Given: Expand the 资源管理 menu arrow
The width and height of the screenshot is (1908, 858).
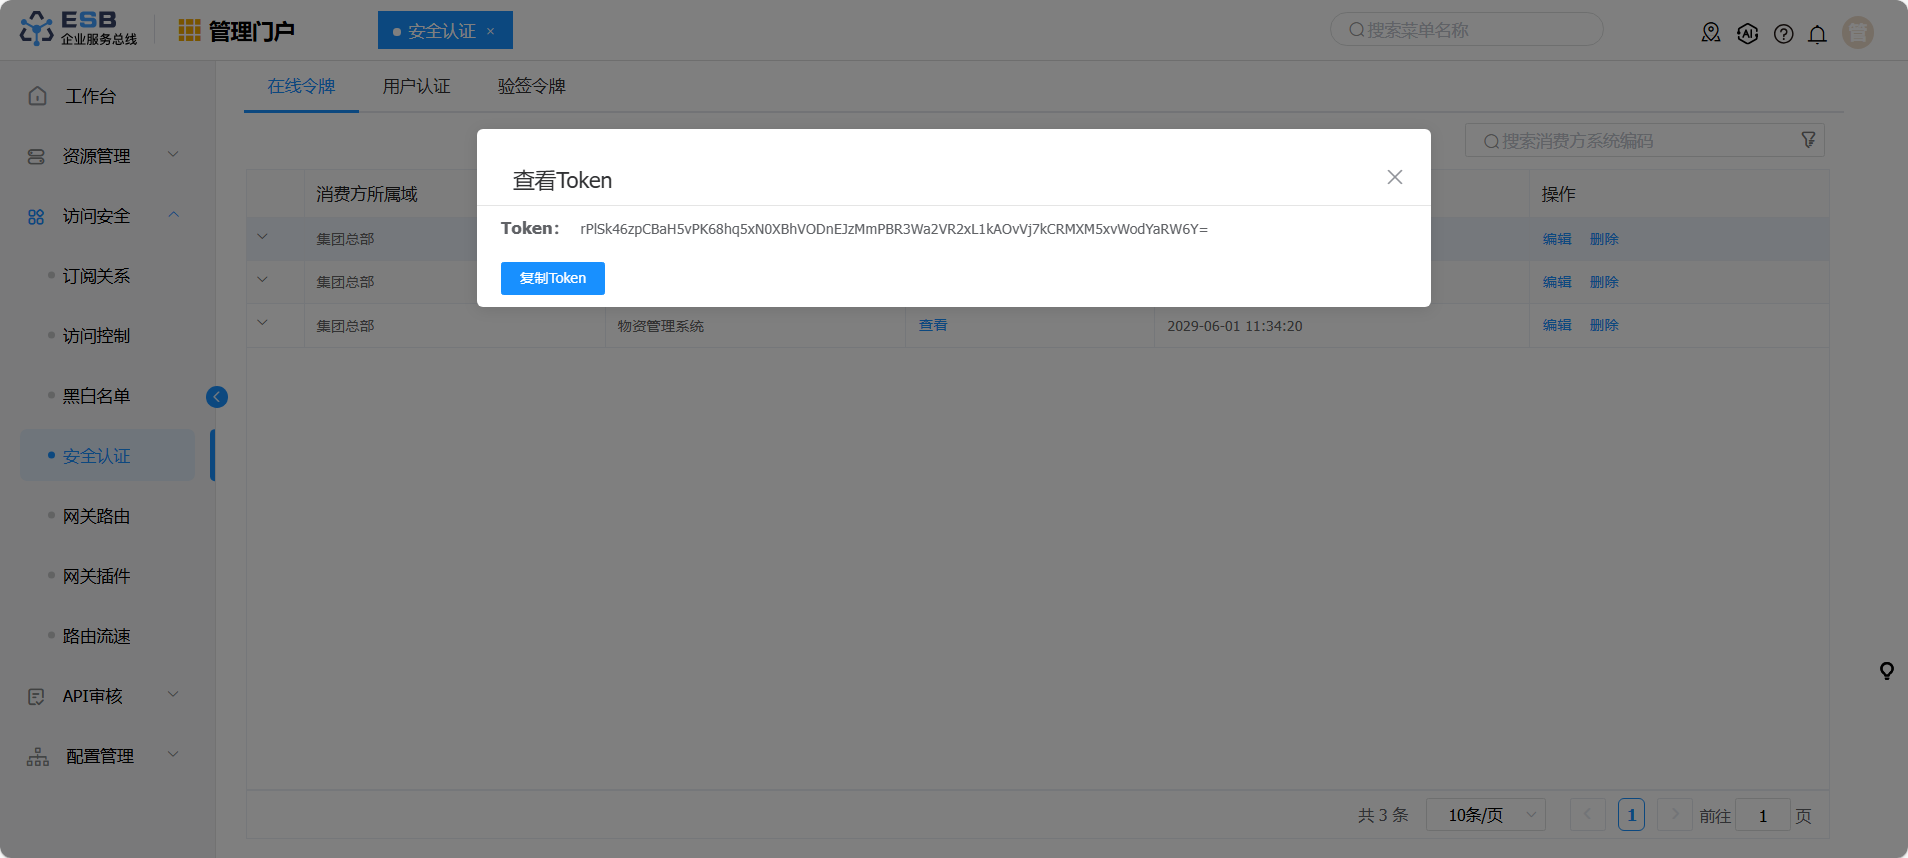Looking at the screenshot, I should 173,154.
